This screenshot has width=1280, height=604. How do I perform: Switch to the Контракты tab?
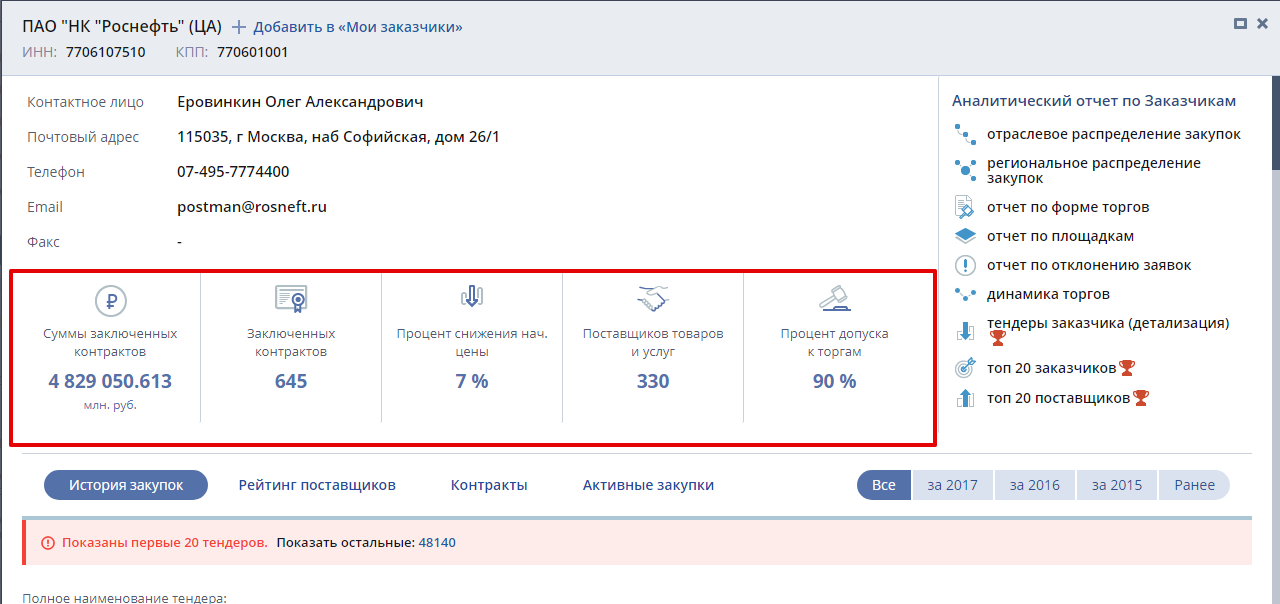tap(489, 485)
